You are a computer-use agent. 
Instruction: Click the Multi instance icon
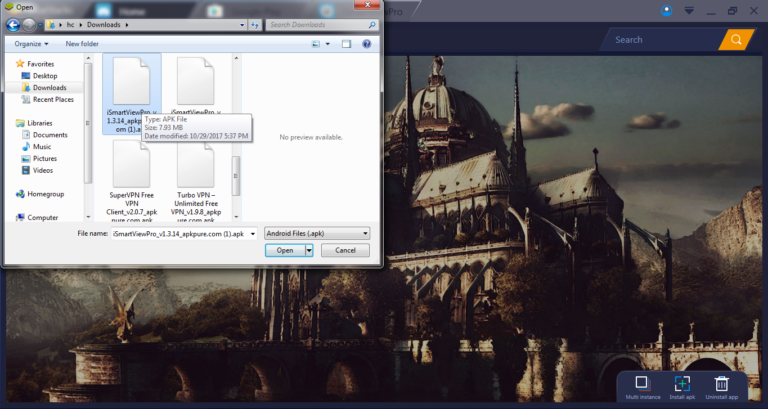point(644,384)
